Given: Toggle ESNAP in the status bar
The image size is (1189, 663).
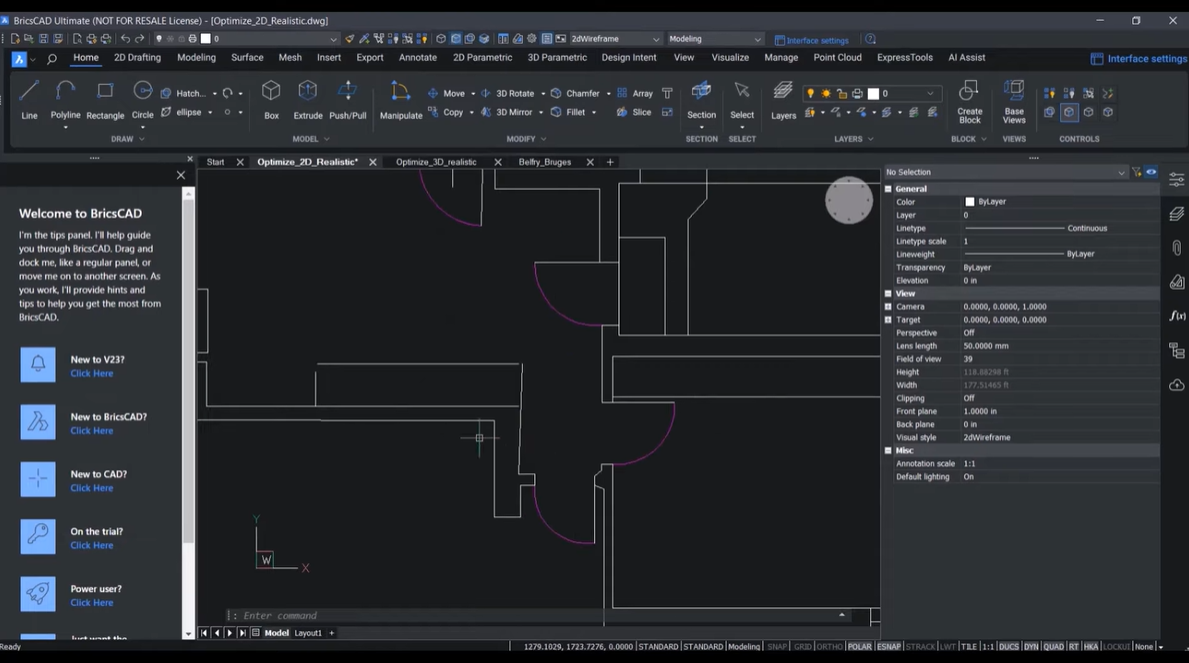Looking at the screenshot, I should click(x=888, y=647).
